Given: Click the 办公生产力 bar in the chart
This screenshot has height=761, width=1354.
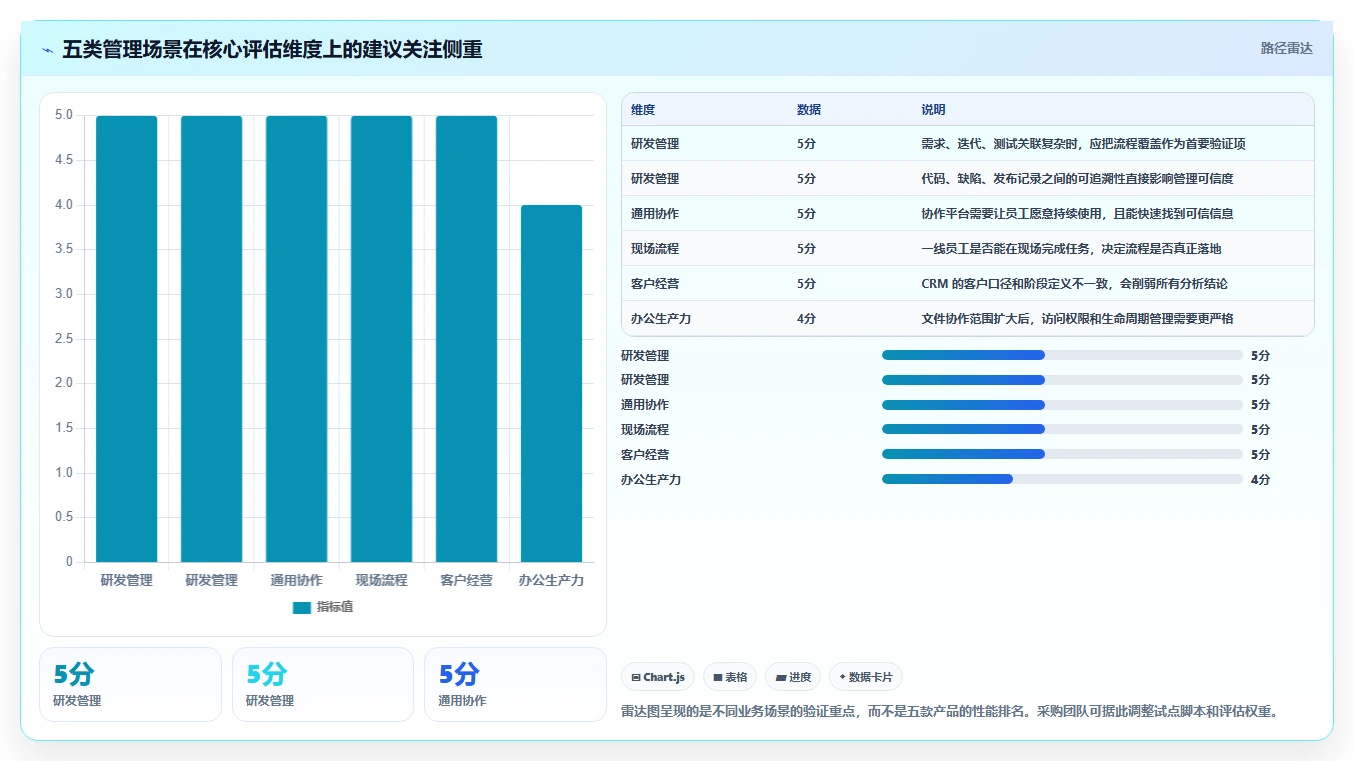Looking at the screenshot, I should (x=551, y=384).
